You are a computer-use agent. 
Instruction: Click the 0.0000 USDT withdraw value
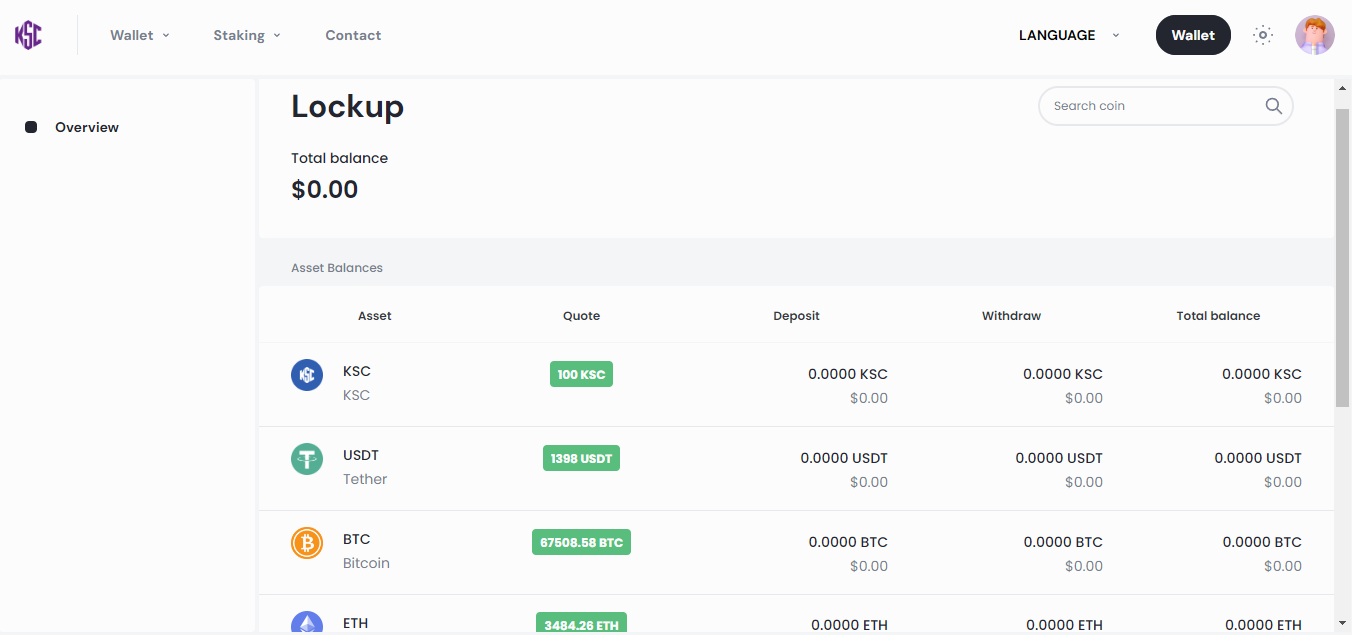tap(1059, 458)
